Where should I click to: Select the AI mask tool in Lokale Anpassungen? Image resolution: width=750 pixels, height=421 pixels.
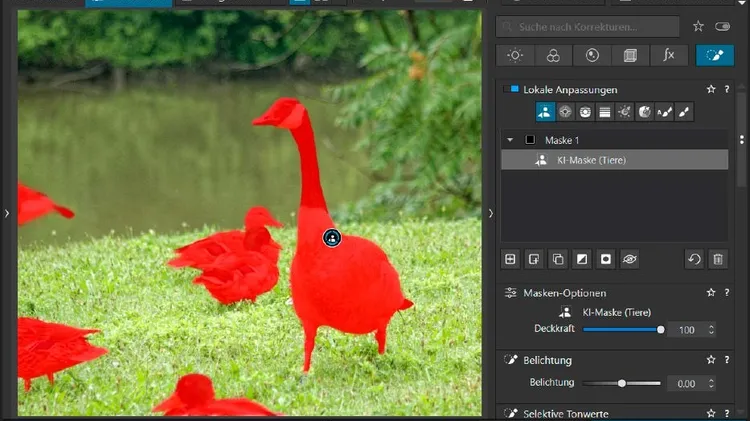click(546, 113)
